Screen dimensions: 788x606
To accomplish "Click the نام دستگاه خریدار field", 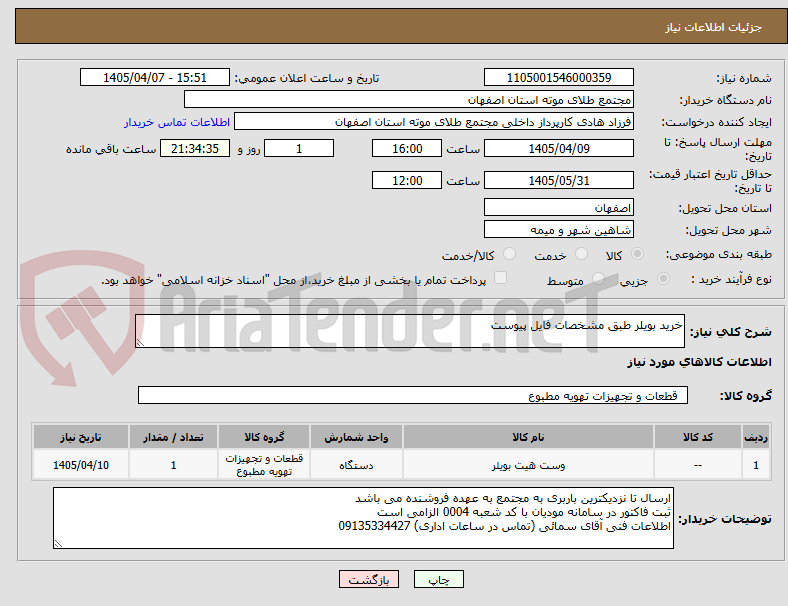I will point(409,99).
